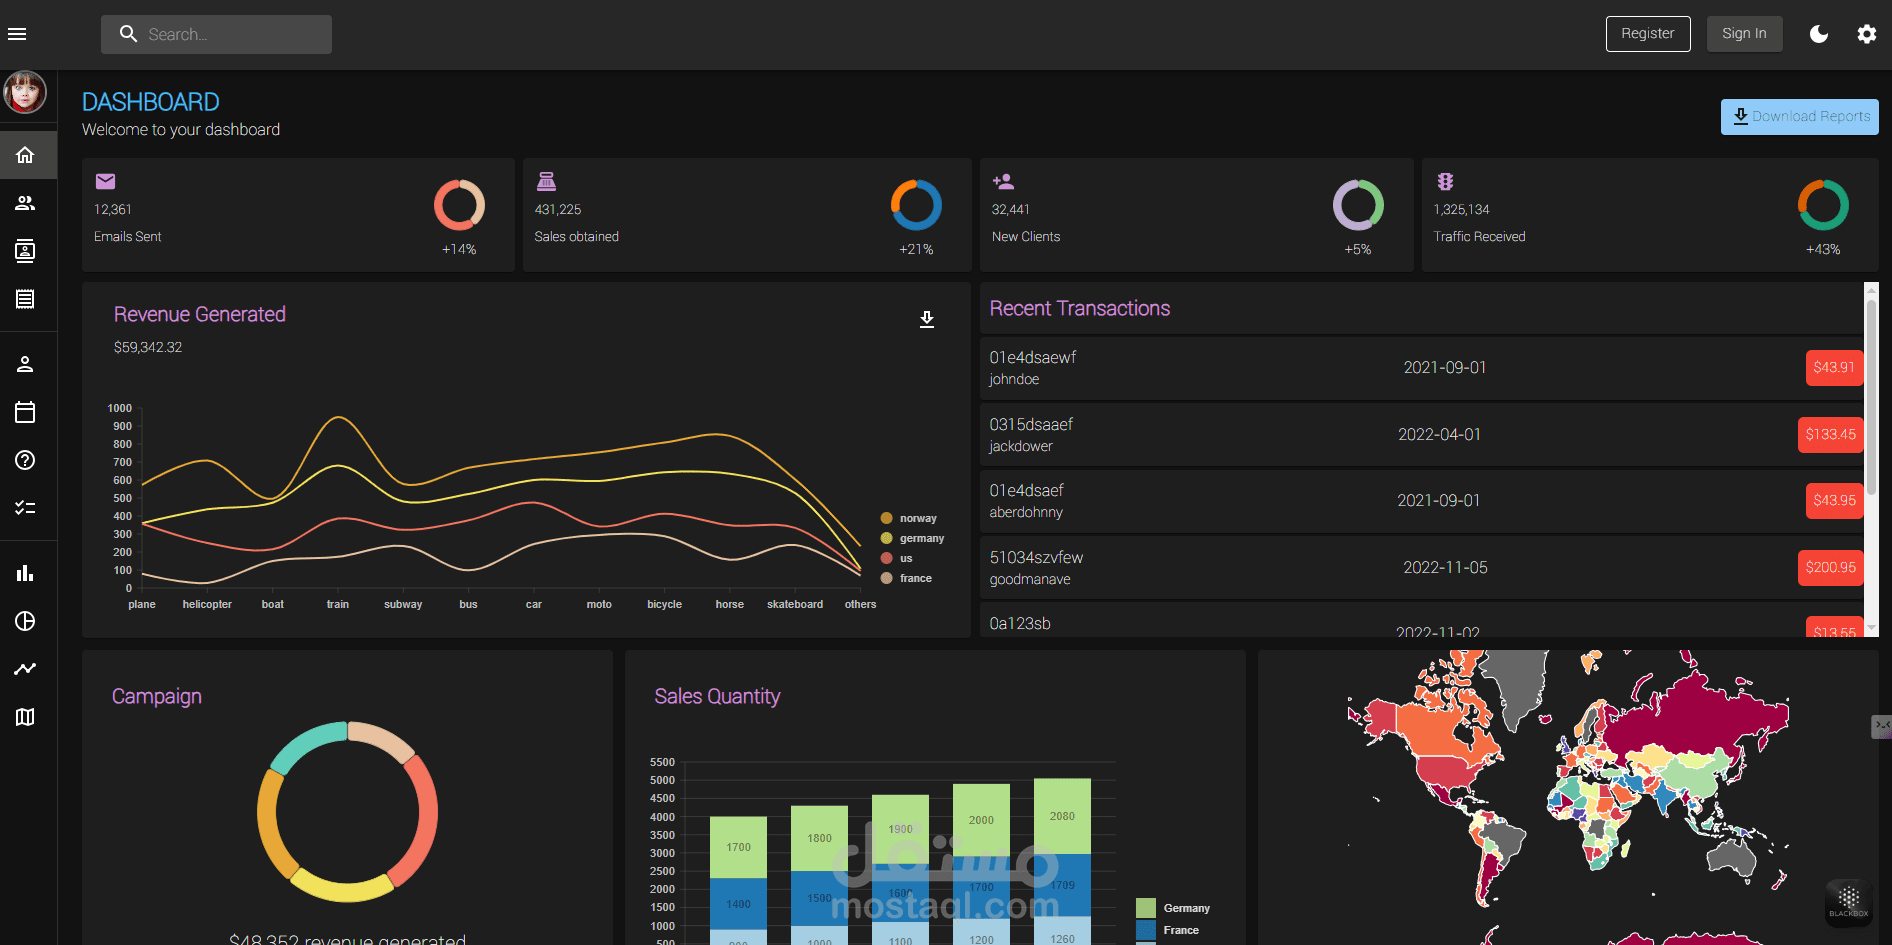
Task: Click the Sales obtained register icon
Action: [x=546, y=181]
